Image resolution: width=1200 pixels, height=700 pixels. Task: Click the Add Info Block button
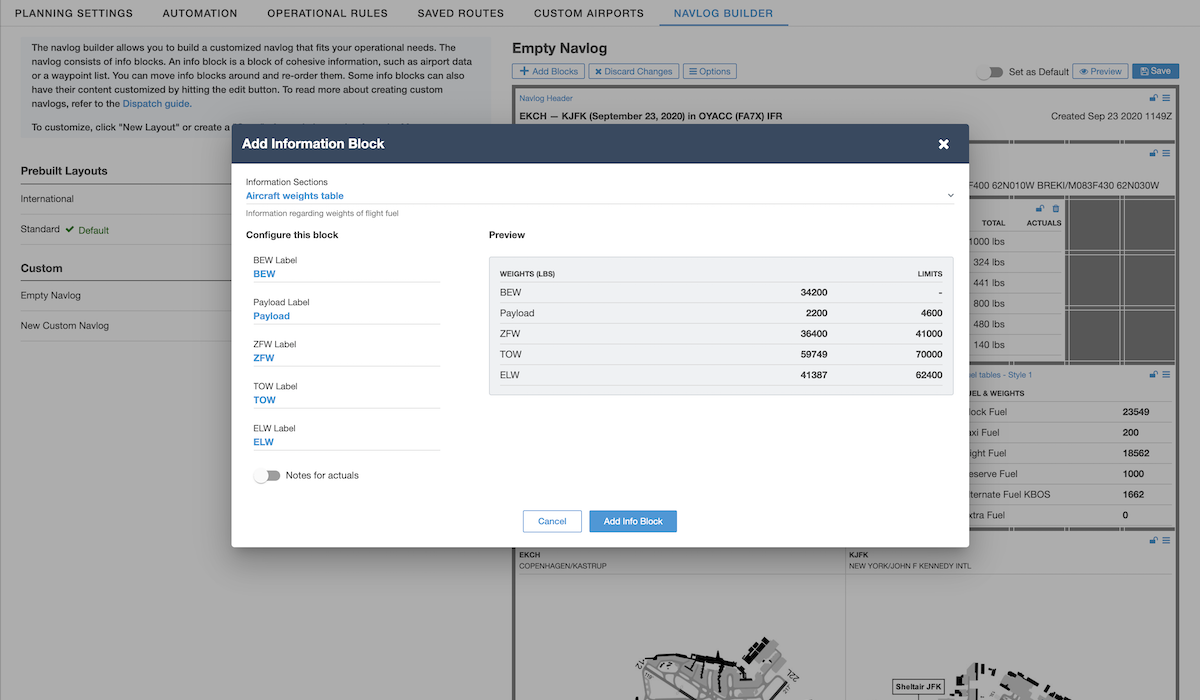(x=633, y=521)
